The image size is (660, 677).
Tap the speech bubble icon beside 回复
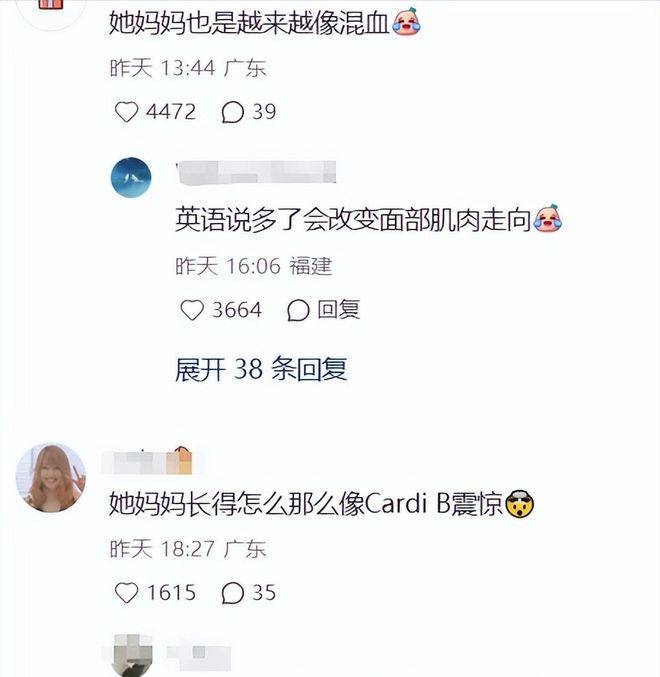coord(298,310)
